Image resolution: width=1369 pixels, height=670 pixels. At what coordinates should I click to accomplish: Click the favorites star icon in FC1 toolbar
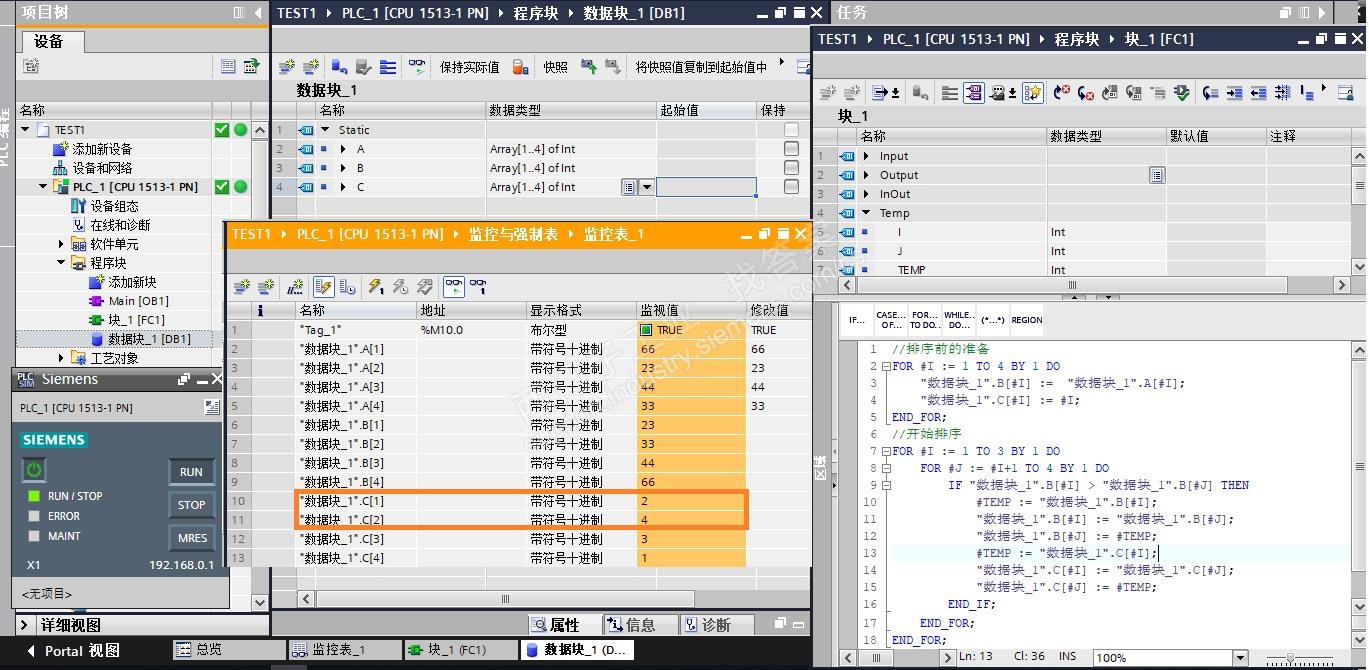coord(1033,93)
